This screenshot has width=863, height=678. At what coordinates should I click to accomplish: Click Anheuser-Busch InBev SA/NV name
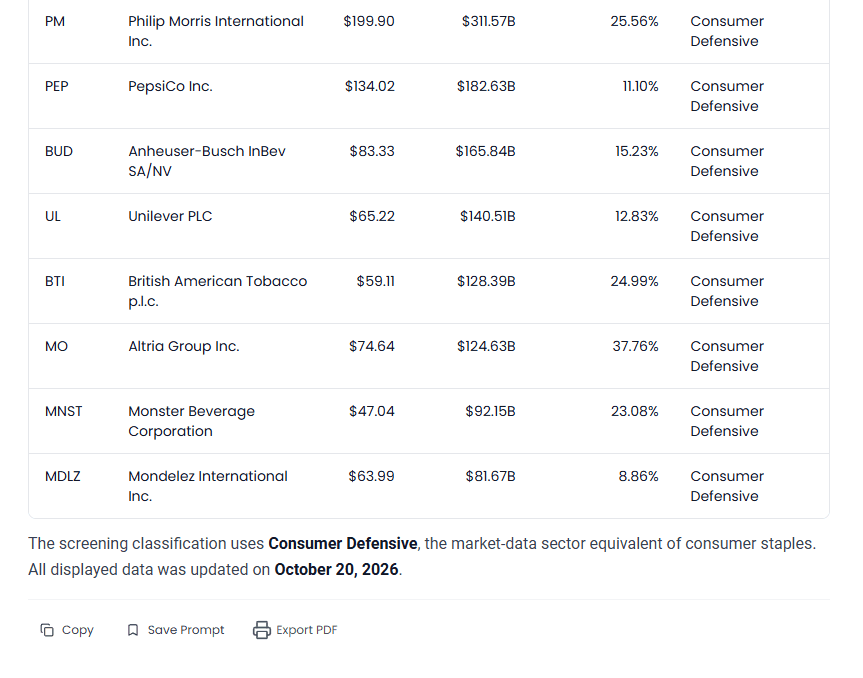(207, 161)
